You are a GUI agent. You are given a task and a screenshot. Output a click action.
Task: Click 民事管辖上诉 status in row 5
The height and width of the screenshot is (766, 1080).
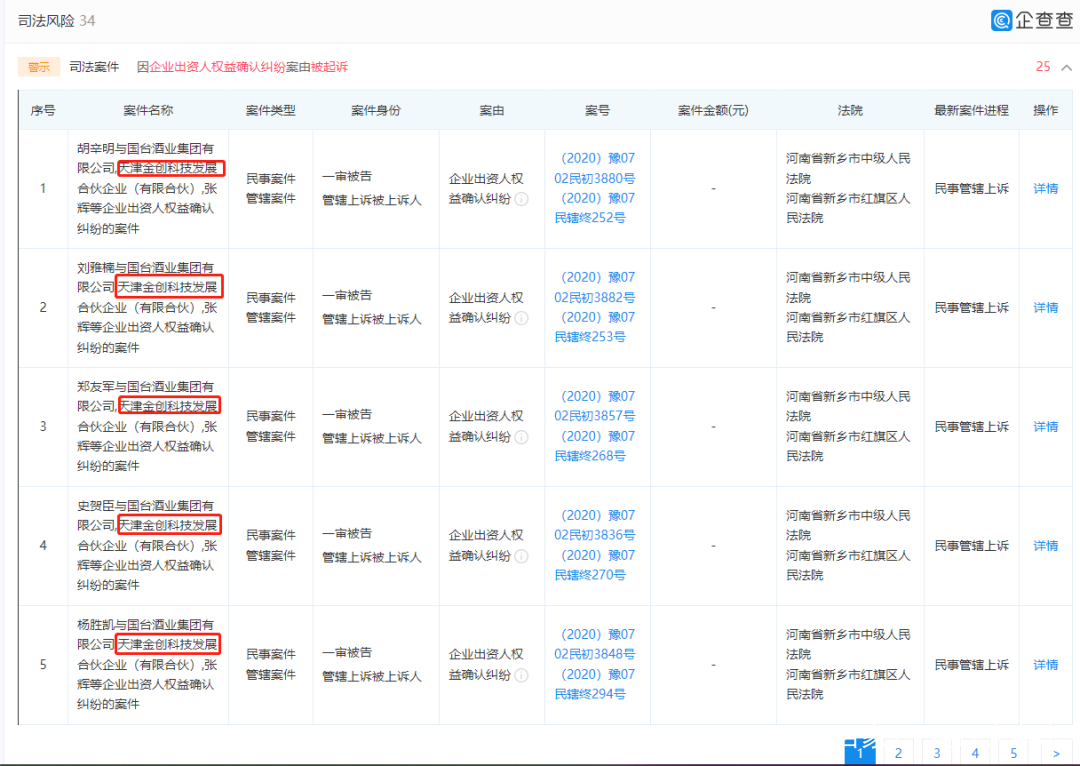coord(971,665)
